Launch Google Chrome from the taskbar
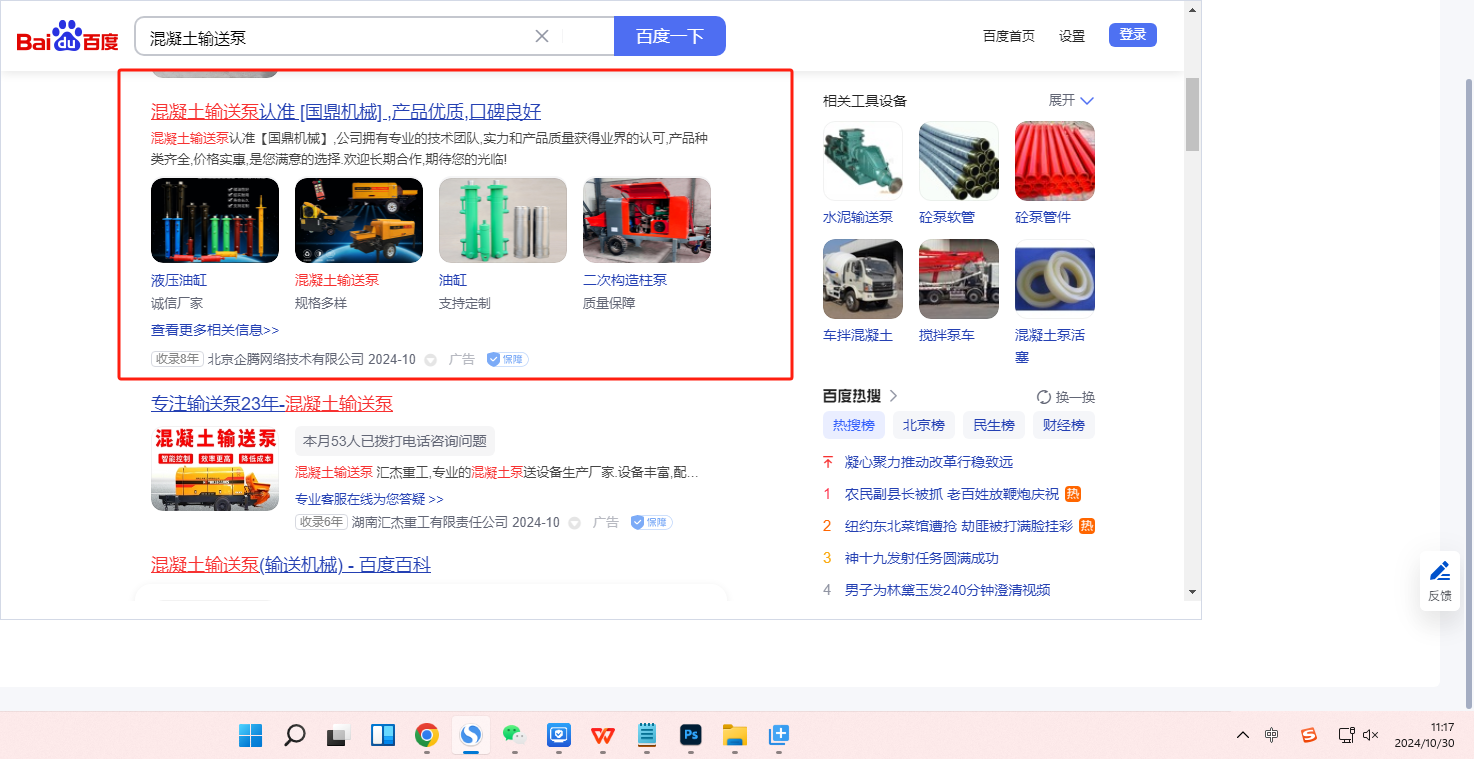1474x759 pixels. [x=427, y=736]
